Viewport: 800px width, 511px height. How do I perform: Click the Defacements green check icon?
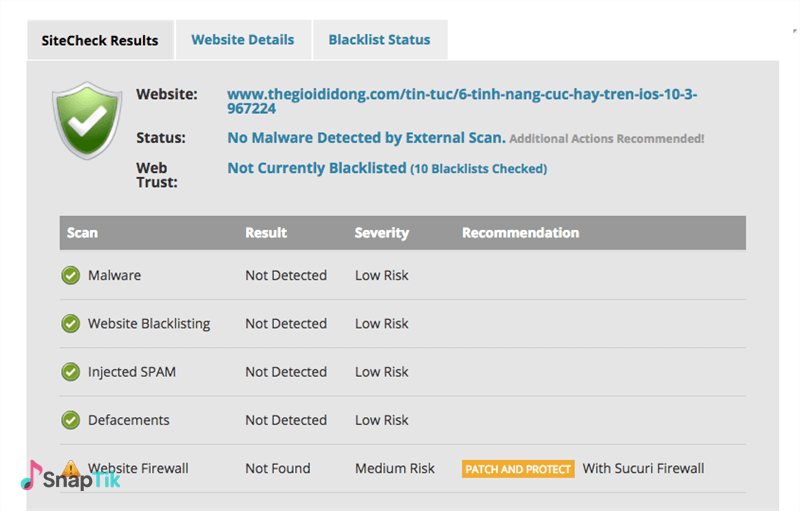click(x=70, y=420)
